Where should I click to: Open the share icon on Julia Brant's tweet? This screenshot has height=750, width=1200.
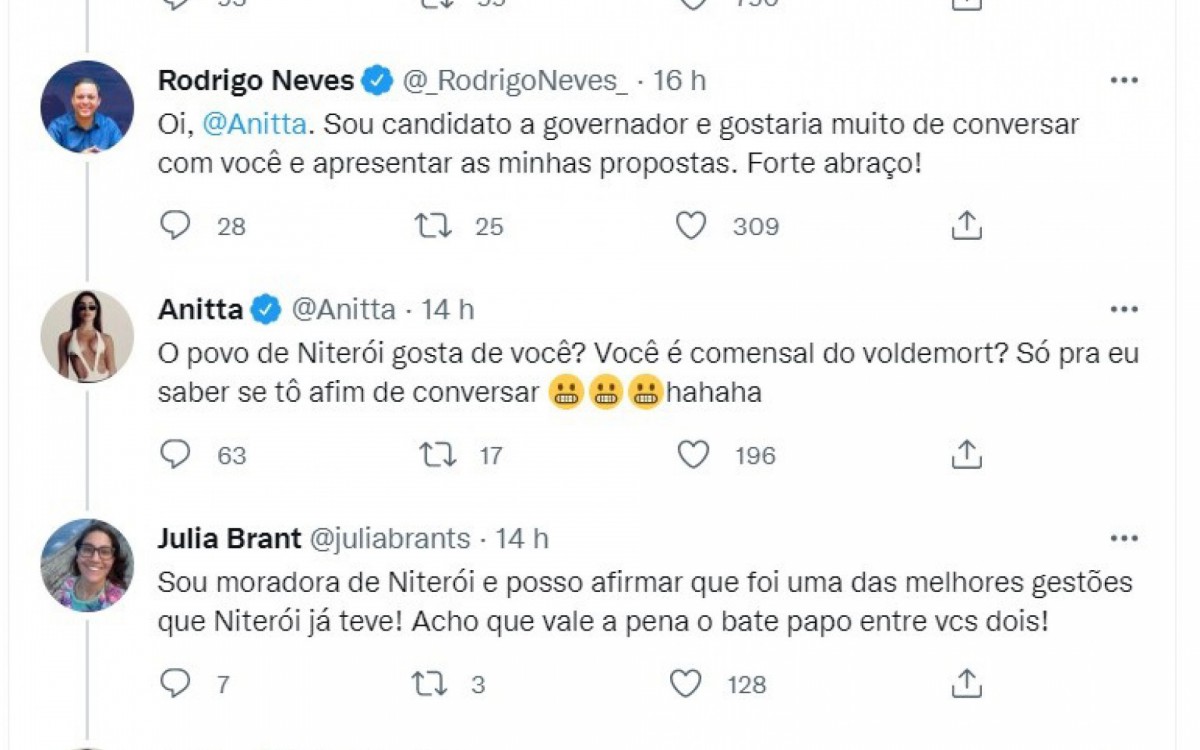[965, 684]
